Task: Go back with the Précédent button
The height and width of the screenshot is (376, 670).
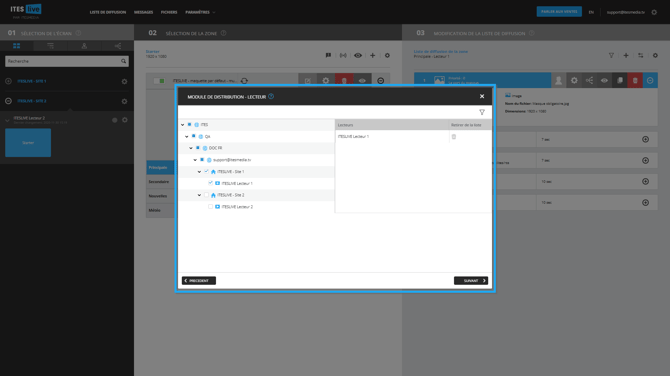Action: (x=199, y=281)
